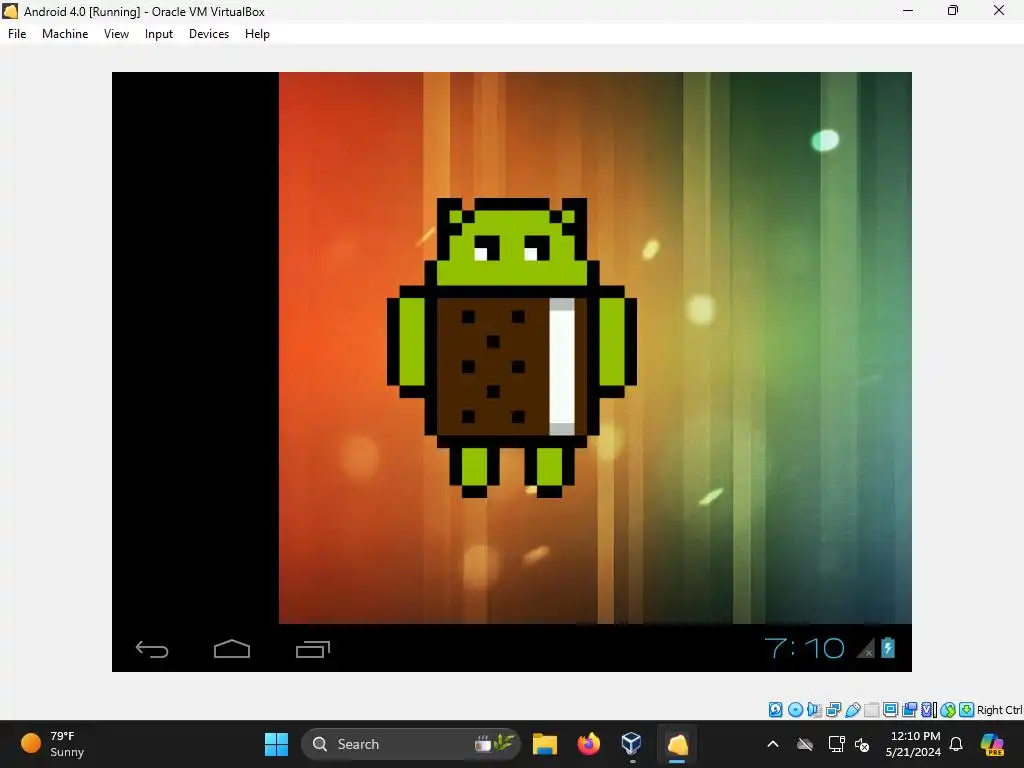Tap the Android home navigation button
The width and height of the screenshot is (1024, 768).
(x=232, y=648)
